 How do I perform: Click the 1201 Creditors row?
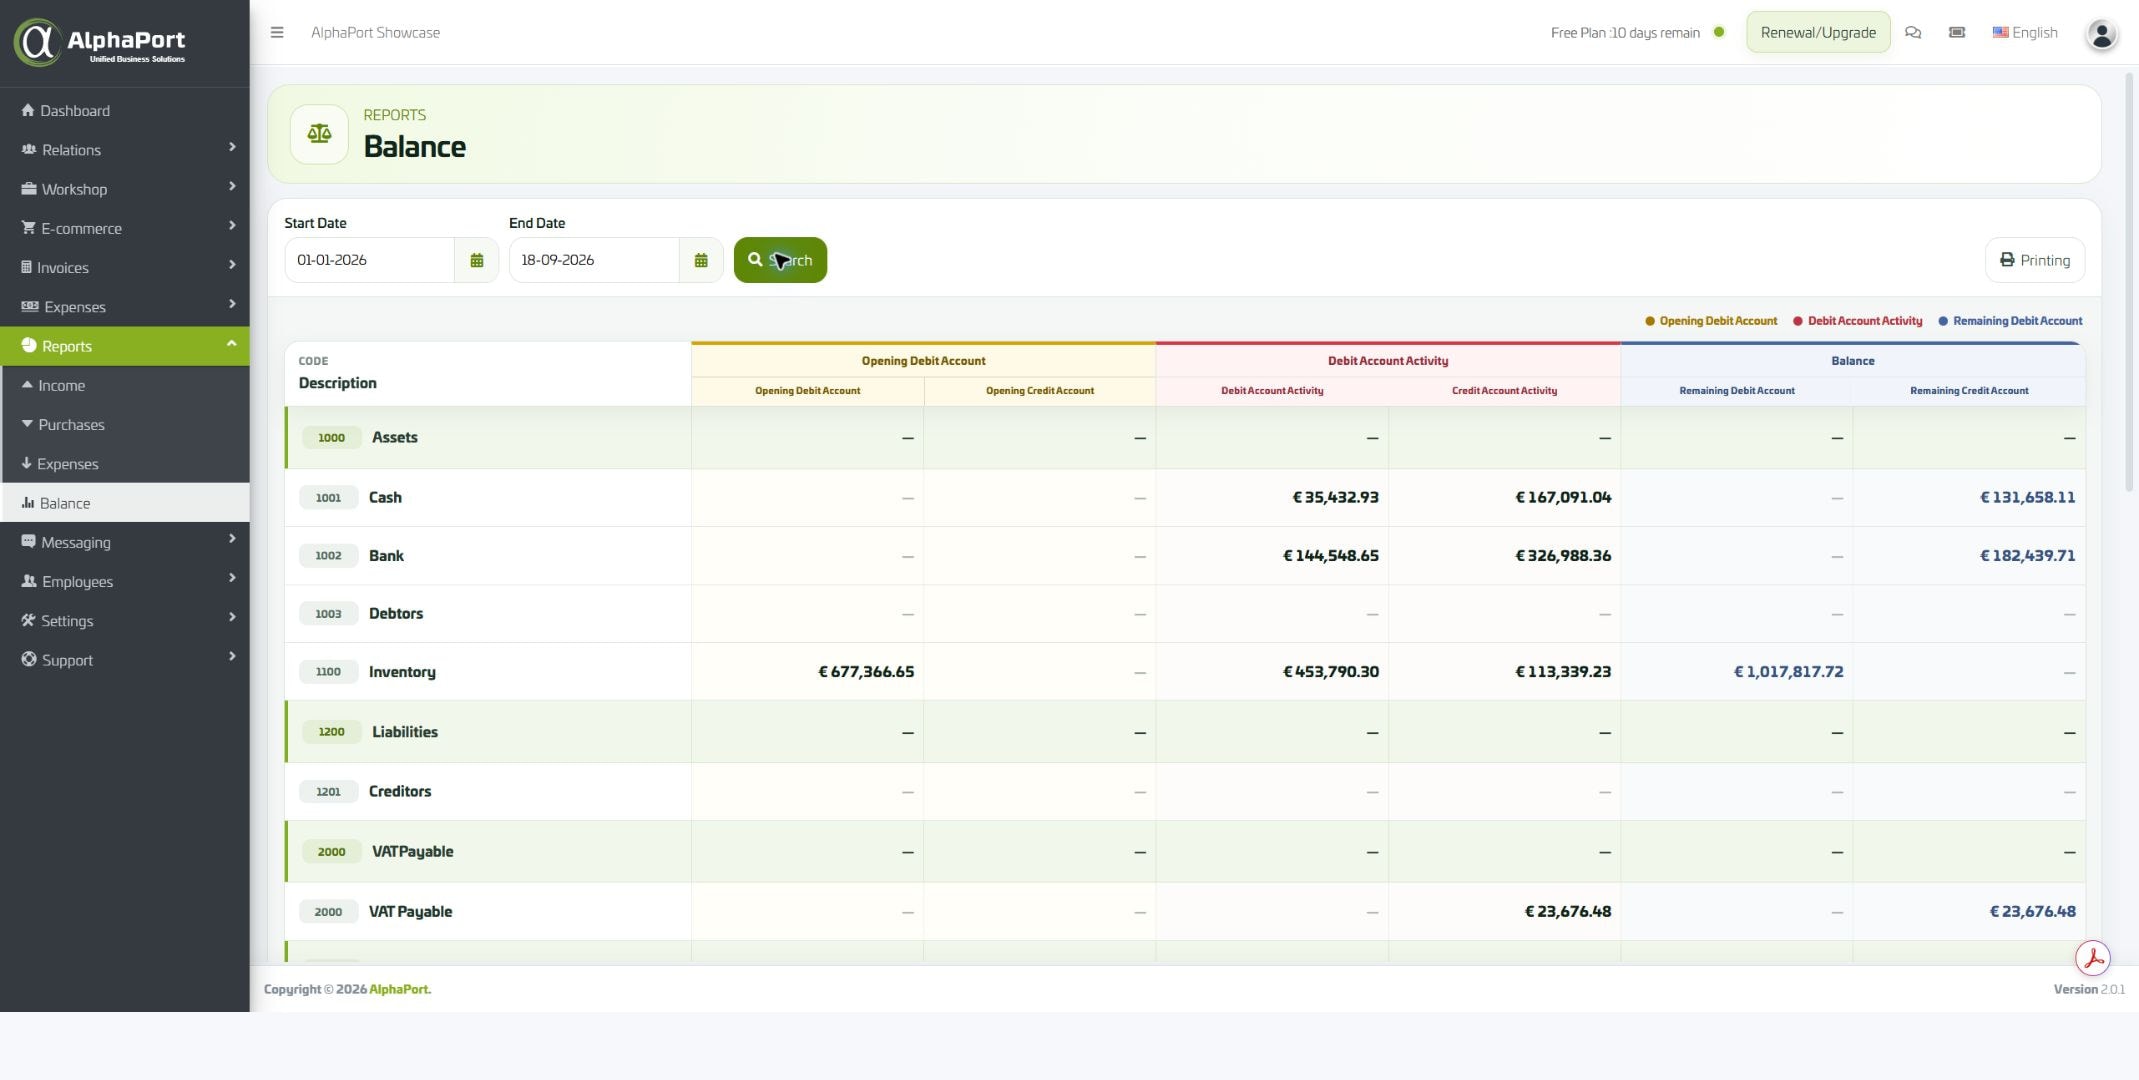click(x=1185, y=791)
